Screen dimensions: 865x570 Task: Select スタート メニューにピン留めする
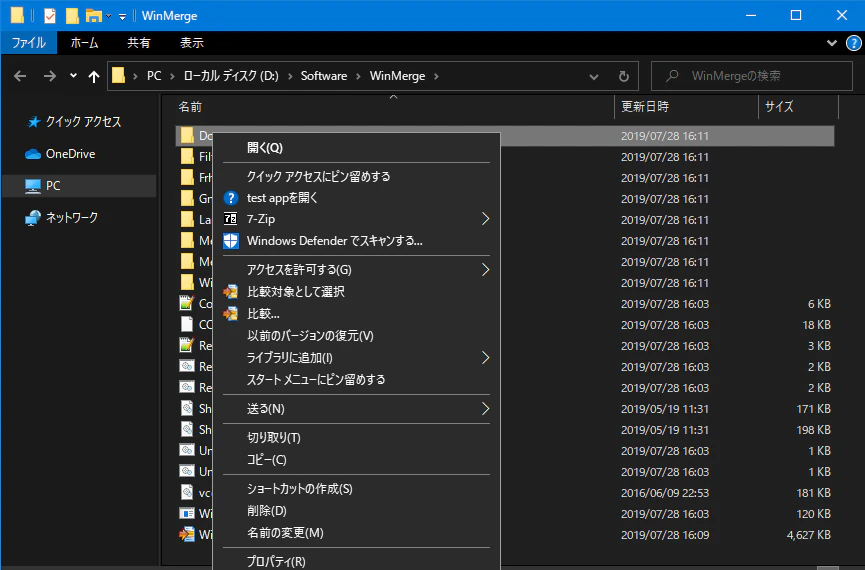click(356, 380)
